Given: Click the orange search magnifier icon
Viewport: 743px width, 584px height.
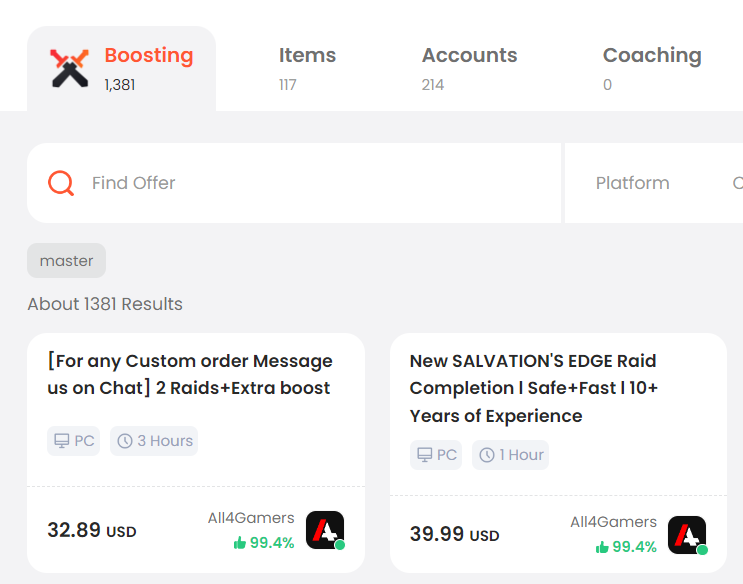Looking at the screenshot, I should [x=61, y=183].
